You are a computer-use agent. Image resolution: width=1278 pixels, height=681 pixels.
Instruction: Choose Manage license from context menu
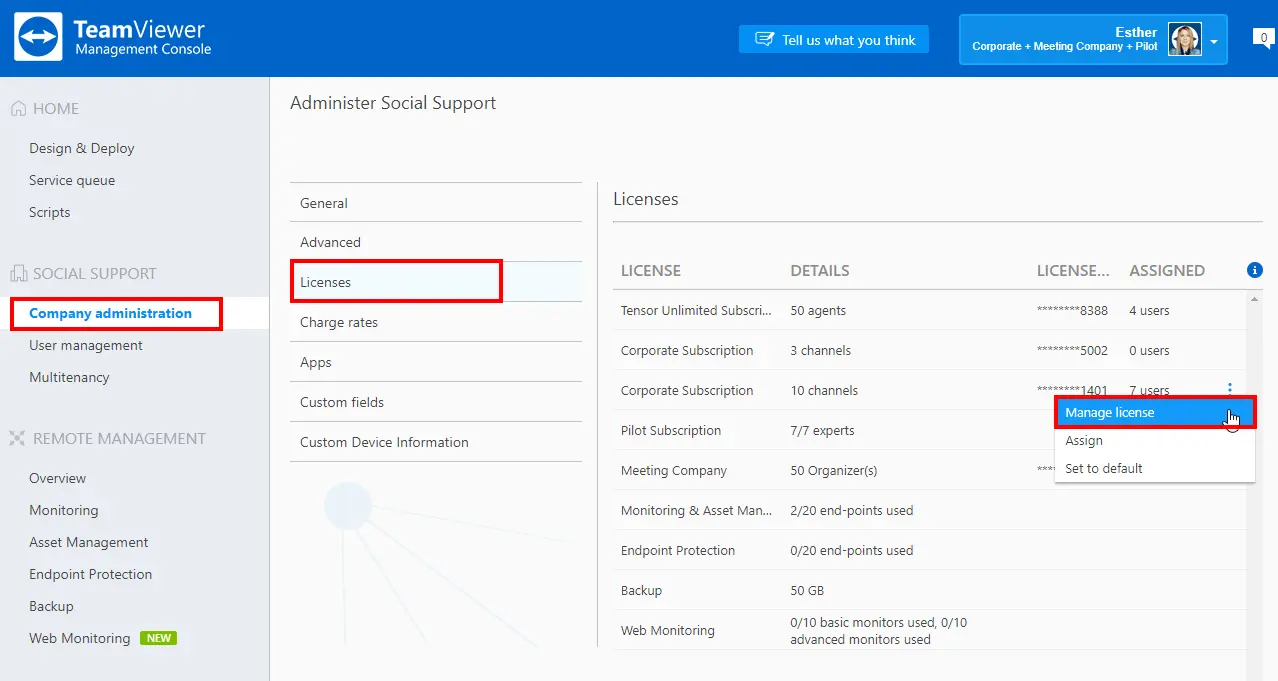coord(1155,412)
